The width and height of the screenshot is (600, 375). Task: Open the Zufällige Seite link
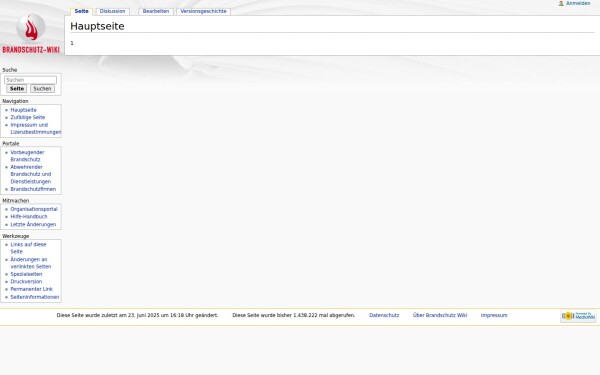coord(28,117)
